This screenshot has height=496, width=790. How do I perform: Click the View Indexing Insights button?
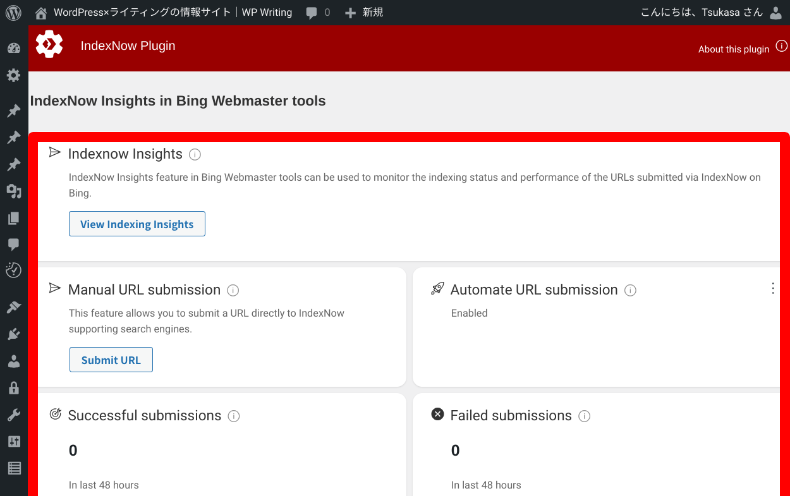(137, 224)
